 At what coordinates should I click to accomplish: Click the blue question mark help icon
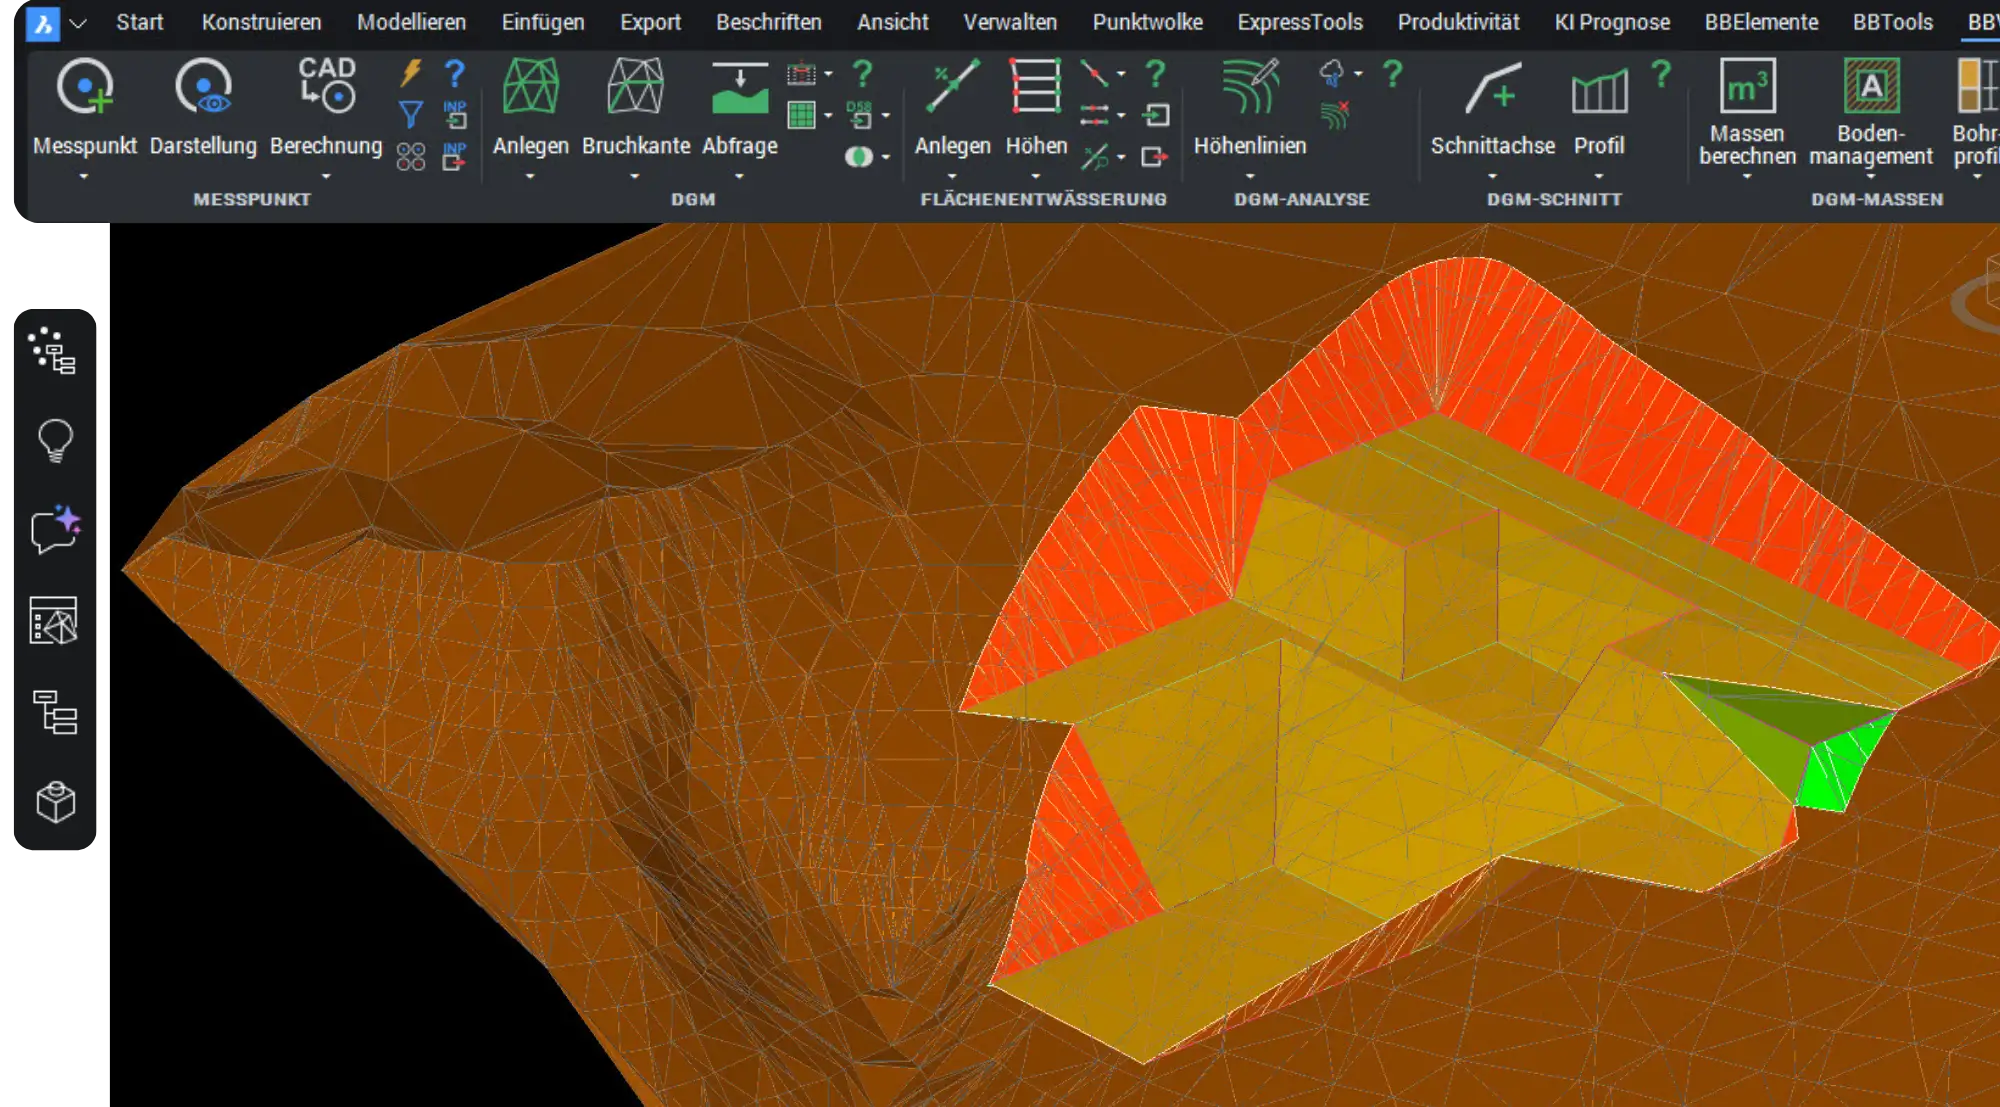455,73
